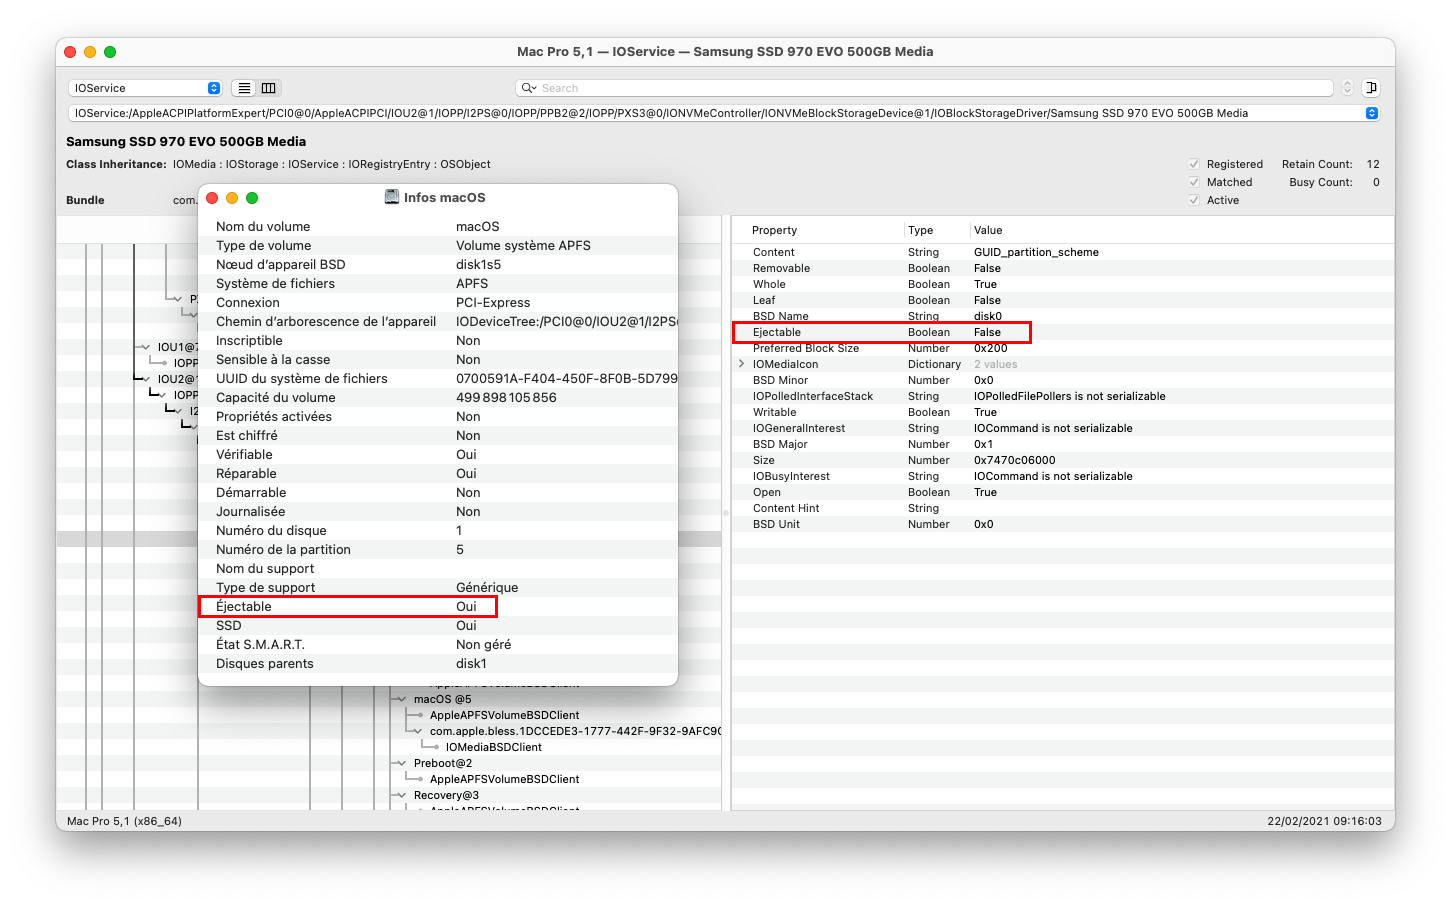Click the Retain Count value 12

(x=1373, y=164)
